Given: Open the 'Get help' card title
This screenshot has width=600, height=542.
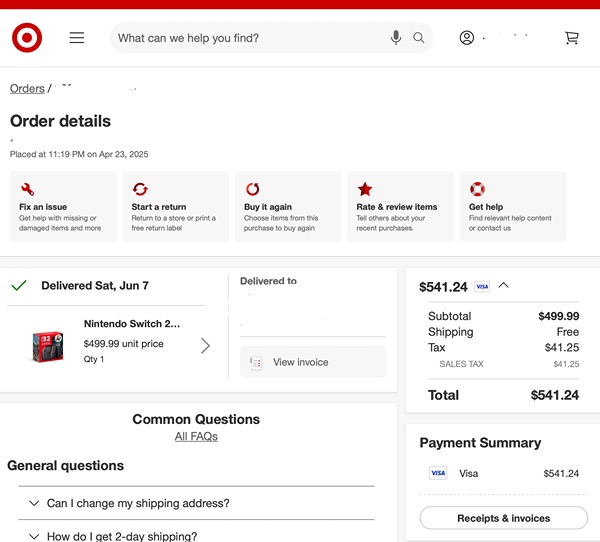Looking at the screenshot, I should (486, 207).
